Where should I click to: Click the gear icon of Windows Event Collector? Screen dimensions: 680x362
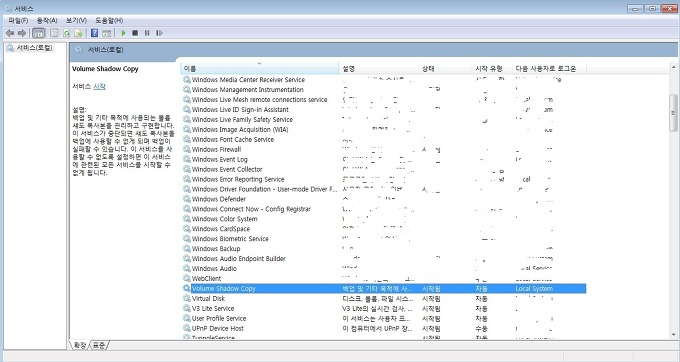coord(186,169)
